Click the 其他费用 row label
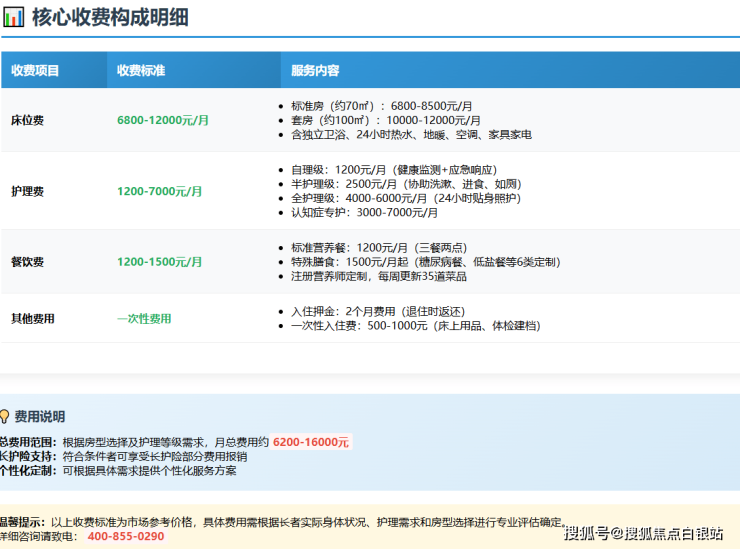This screenshot has height=549, width=740. [33, 319]
